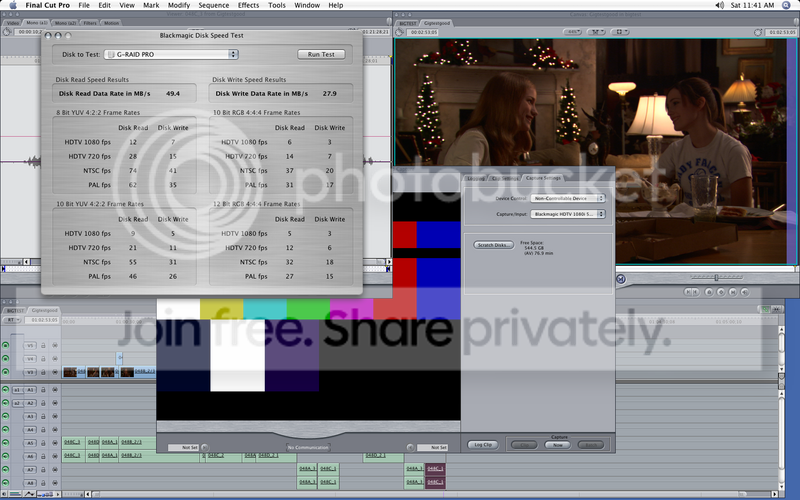Open RT real-time popup in timeline
This screenshot has width=800, height=500.
coord(11,320)
